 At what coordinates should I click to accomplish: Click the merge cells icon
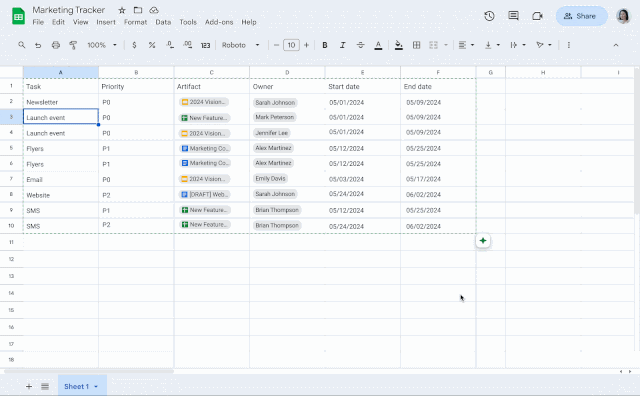[433, 45]
